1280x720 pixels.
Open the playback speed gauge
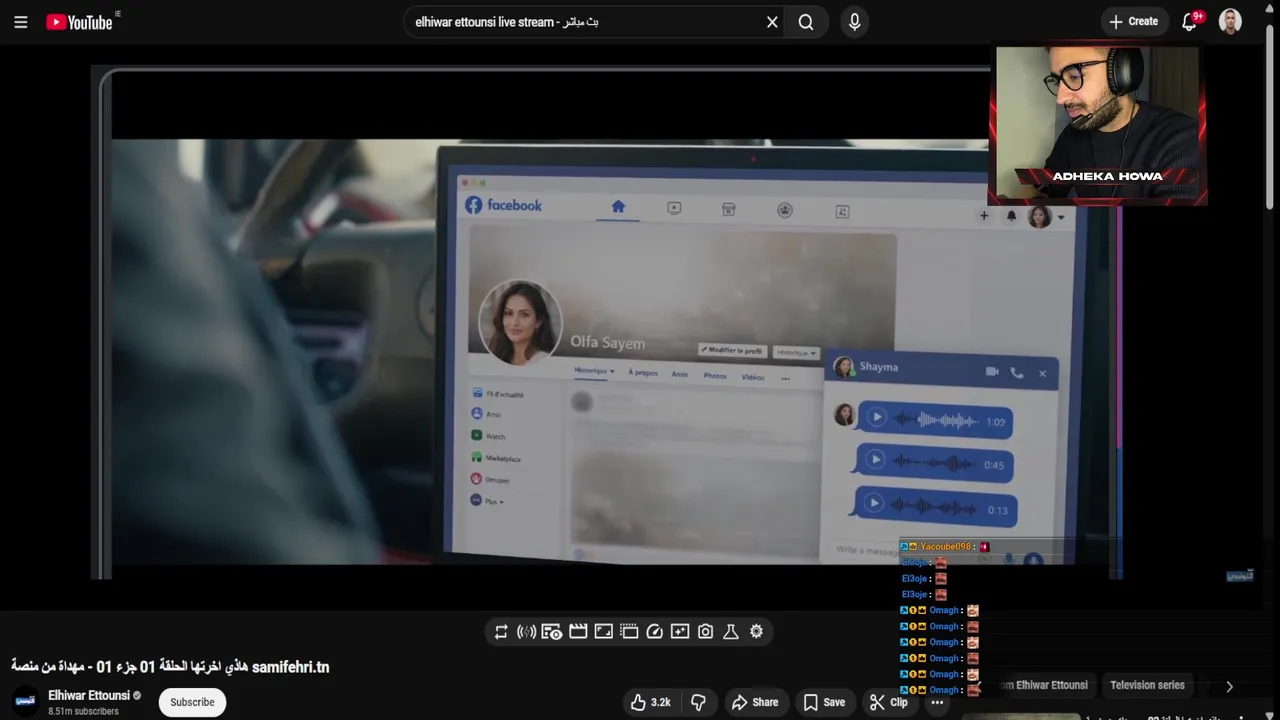click(x=655, y=631)
